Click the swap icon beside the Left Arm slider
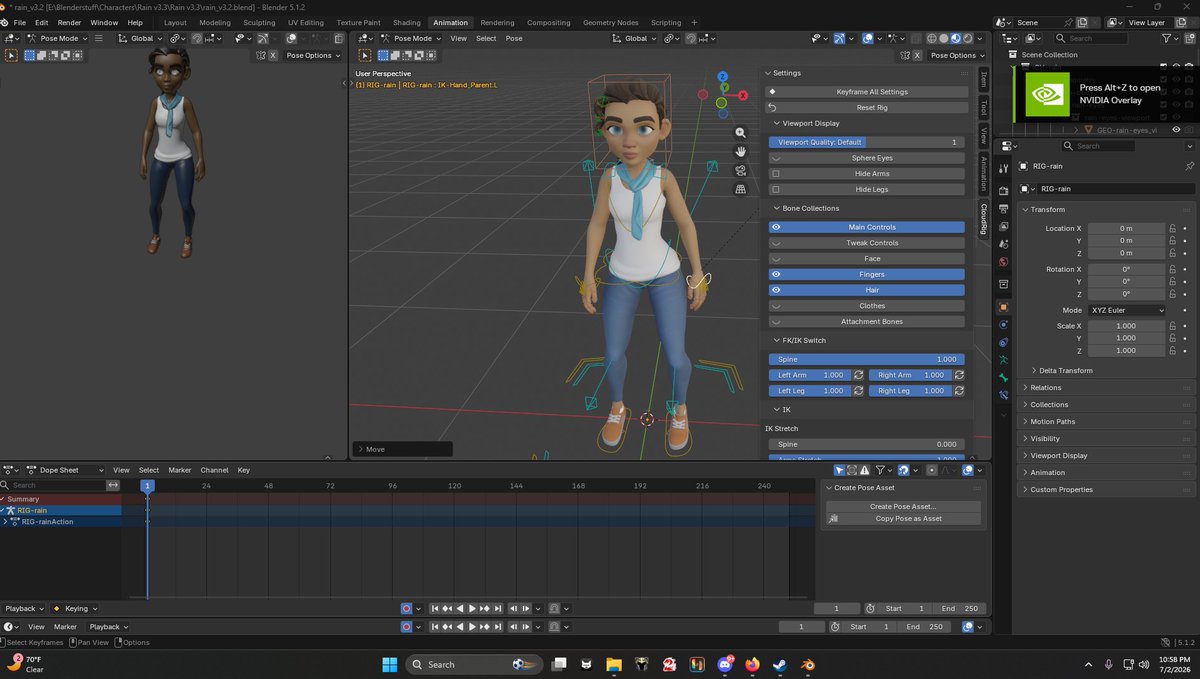1200x679 pixels. [x=858, y=375]
